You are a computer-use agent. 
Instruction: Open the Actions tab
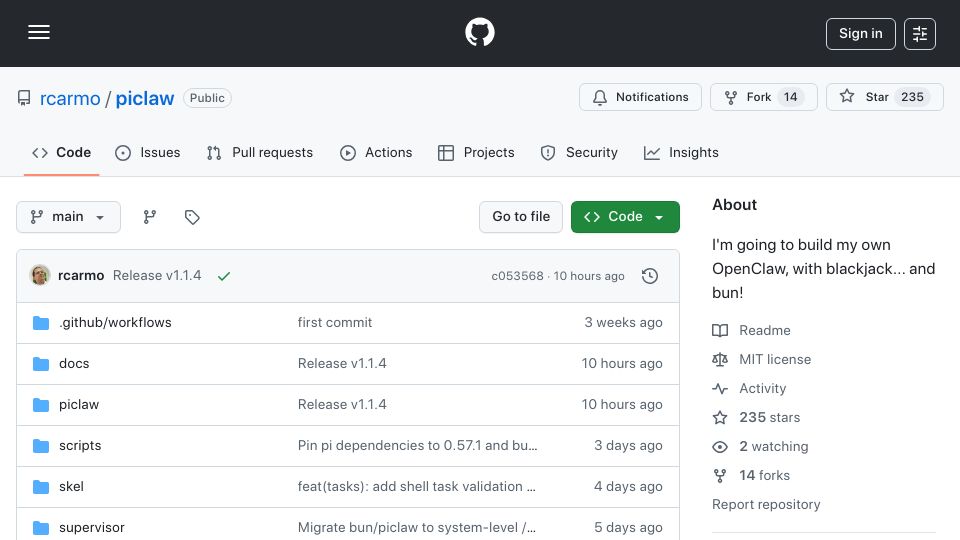(376, 152)
